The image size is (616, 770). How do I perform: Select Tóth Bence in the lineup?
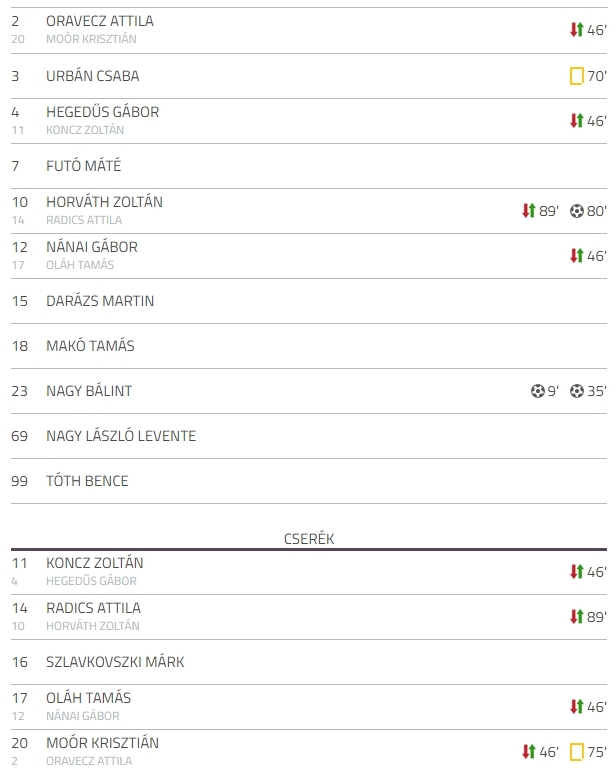[x=87, y=481]
